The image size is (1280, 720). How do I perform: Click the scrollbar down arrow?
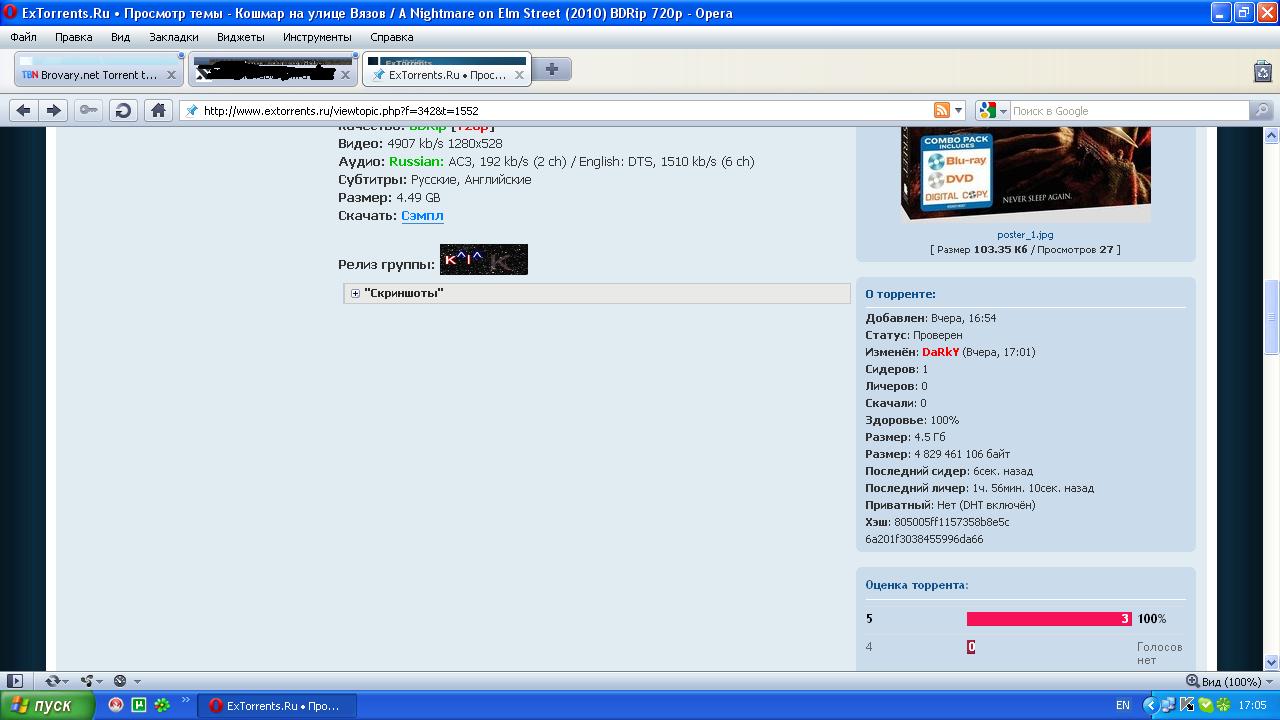(x=1272, y=662)
